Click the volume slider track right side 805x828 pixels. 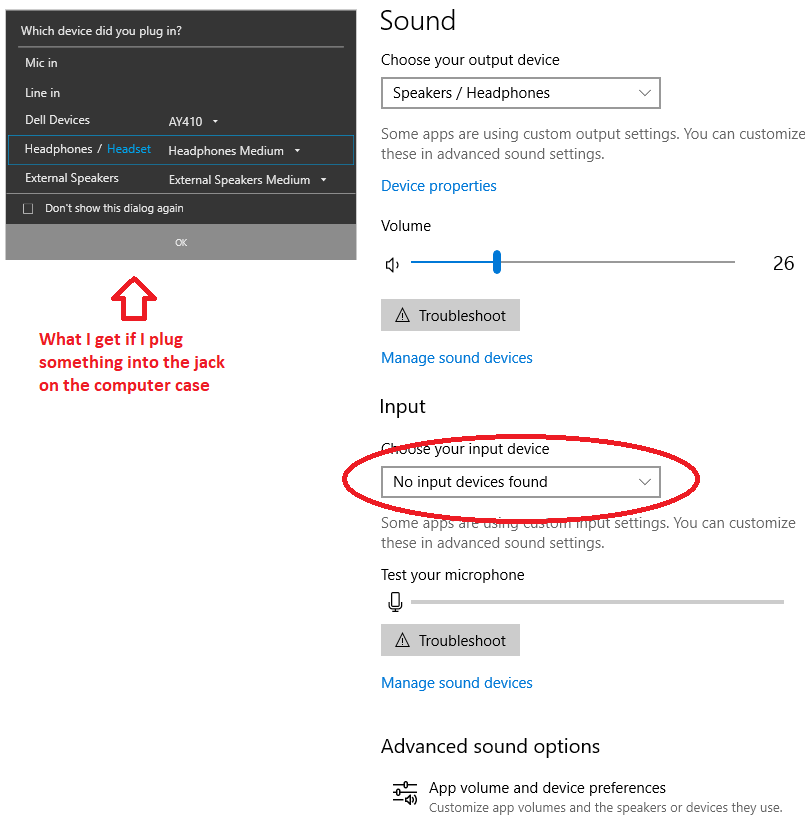tap(618, 262)
